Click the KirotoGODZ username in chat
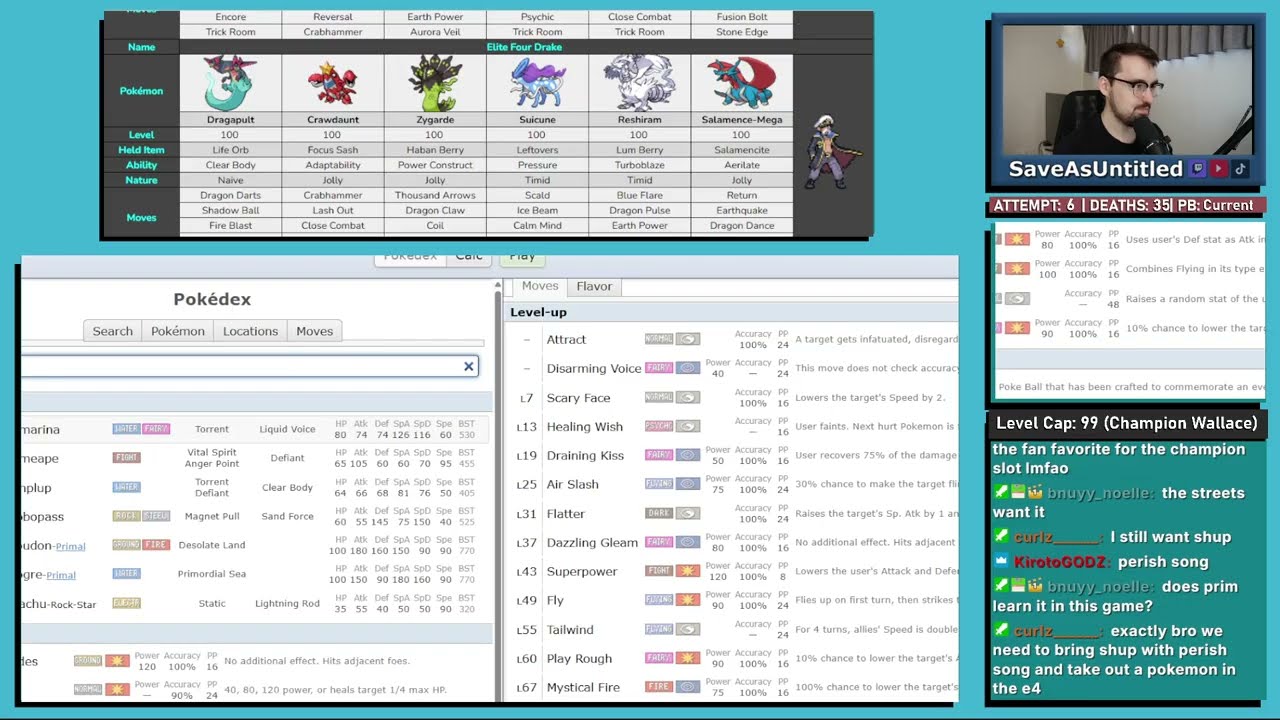Screen dimensions: 1280x720 click(1060, 562)
